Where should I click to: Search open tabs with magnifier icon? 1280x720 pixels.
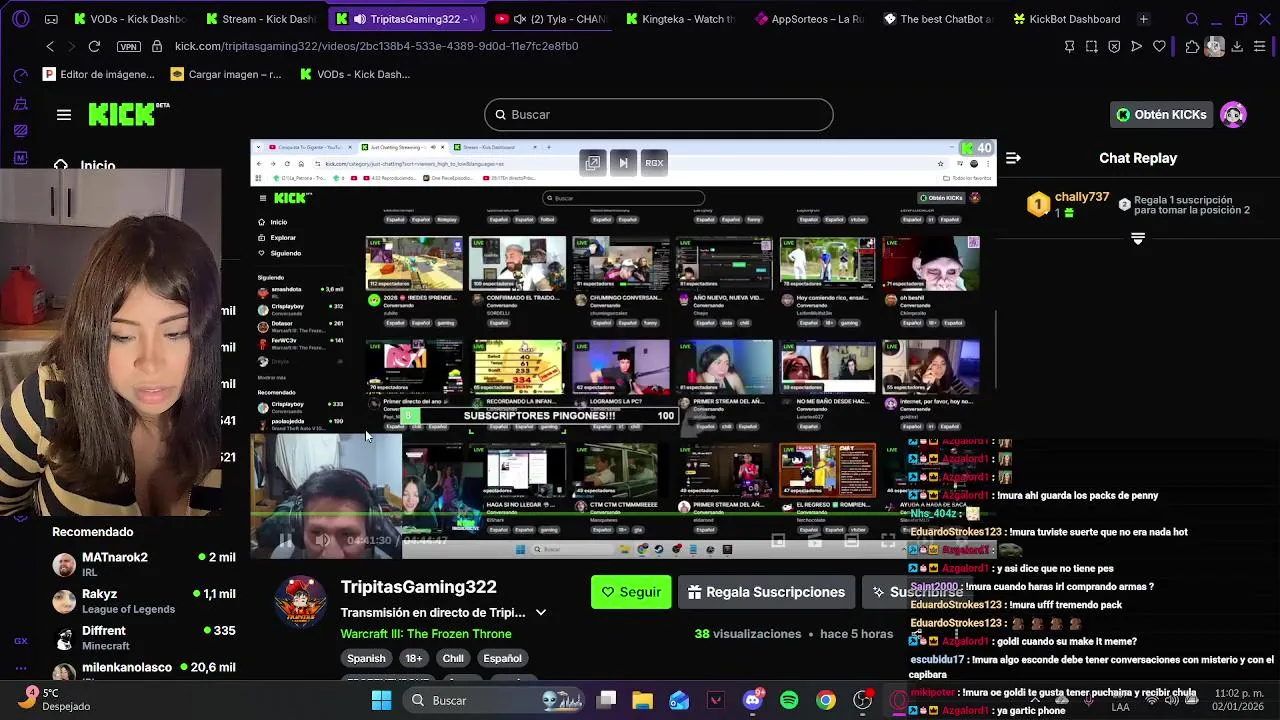(1192, 19)
